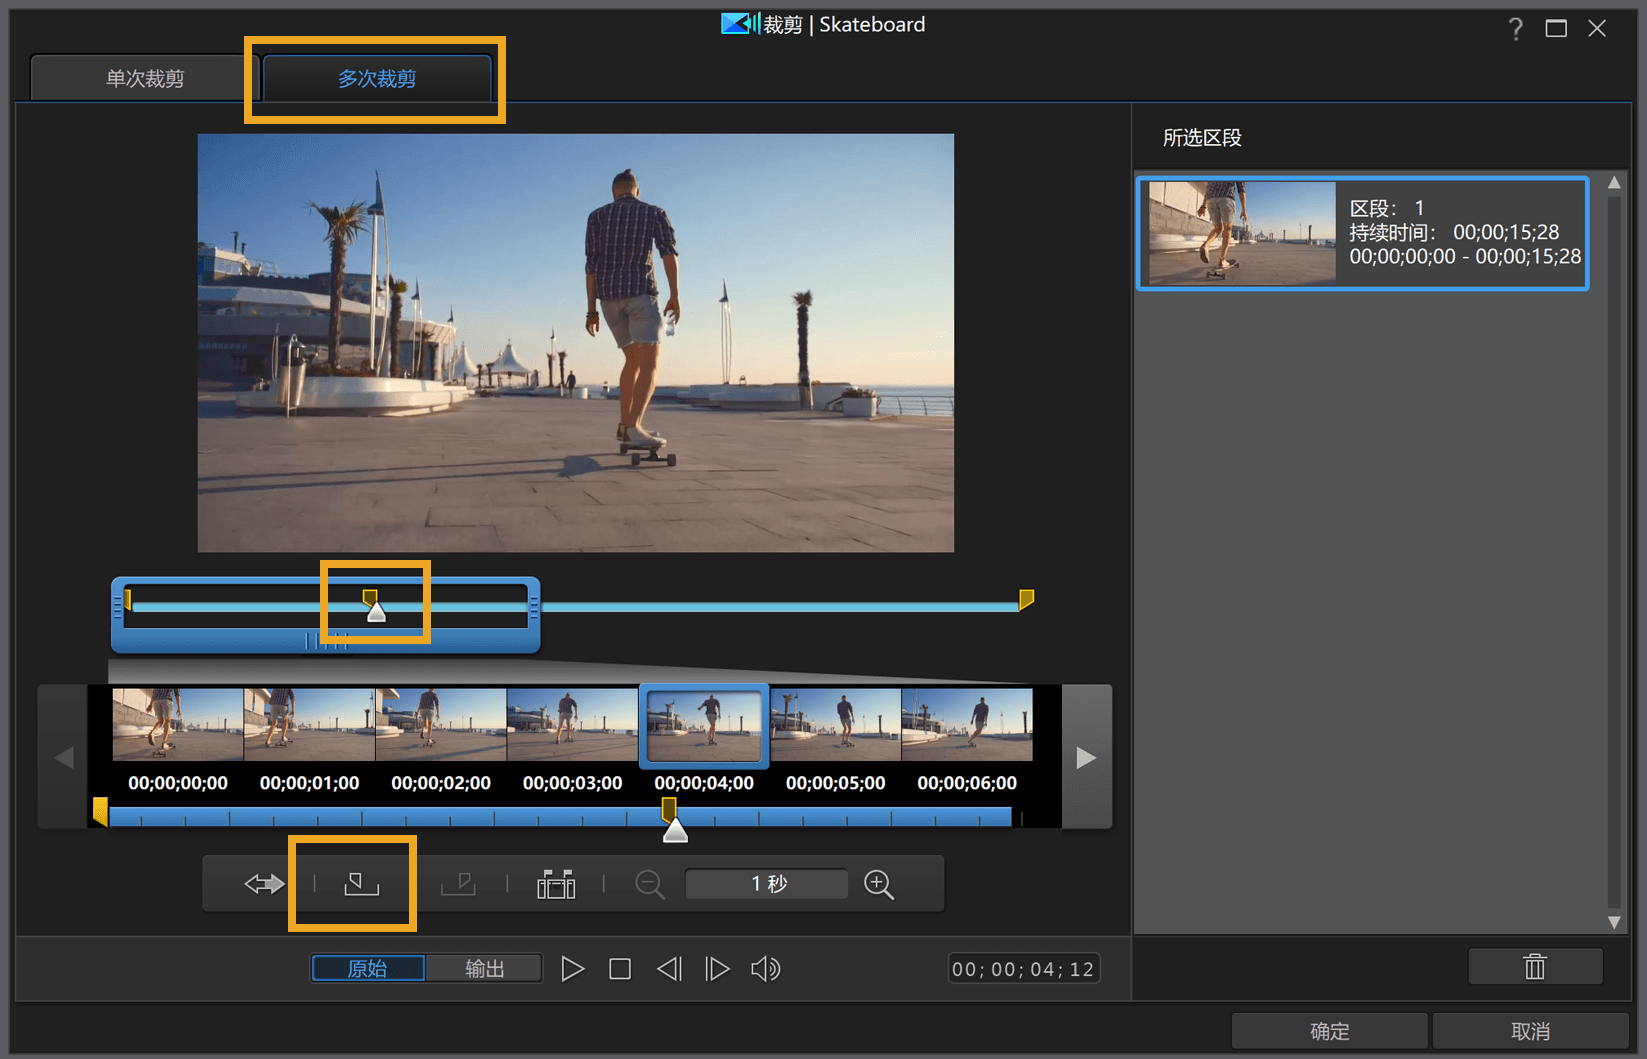Click the yellow start marker on the frame timeline
This screenshot has width=1647, height=1059.
coord(100,811)
